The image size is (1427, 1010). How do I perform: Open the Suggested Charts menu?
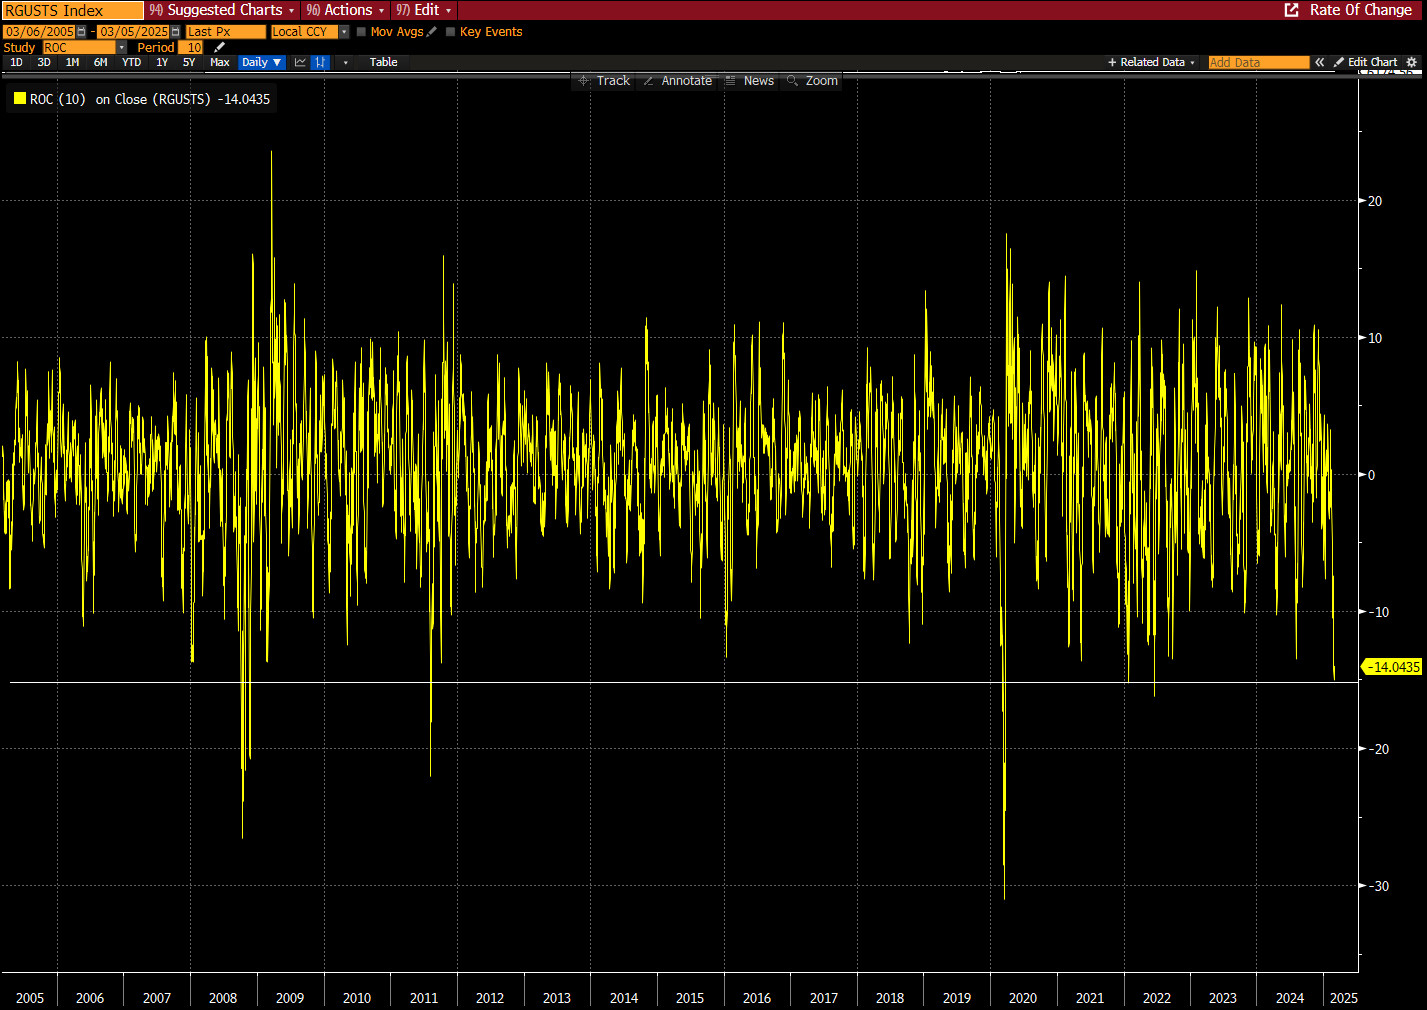(222, 10)
